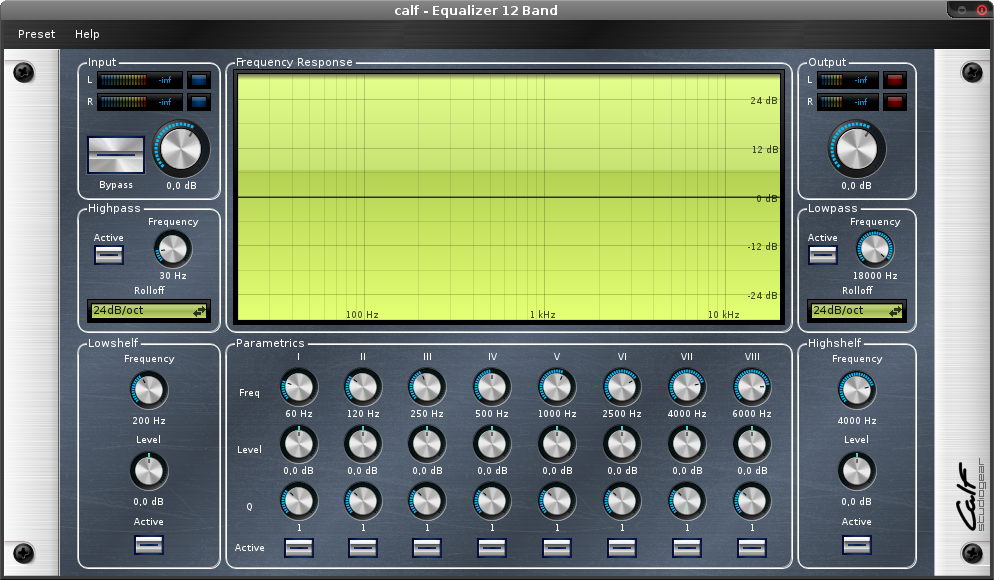The width and height of the screenshot is (994, 580).
Task: Activate parametric band IV
Action: pos(492,547)
